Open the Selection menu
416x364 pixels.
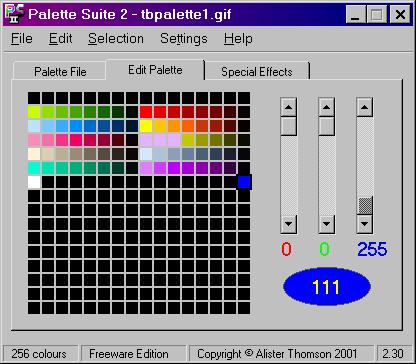coord(116,39)
